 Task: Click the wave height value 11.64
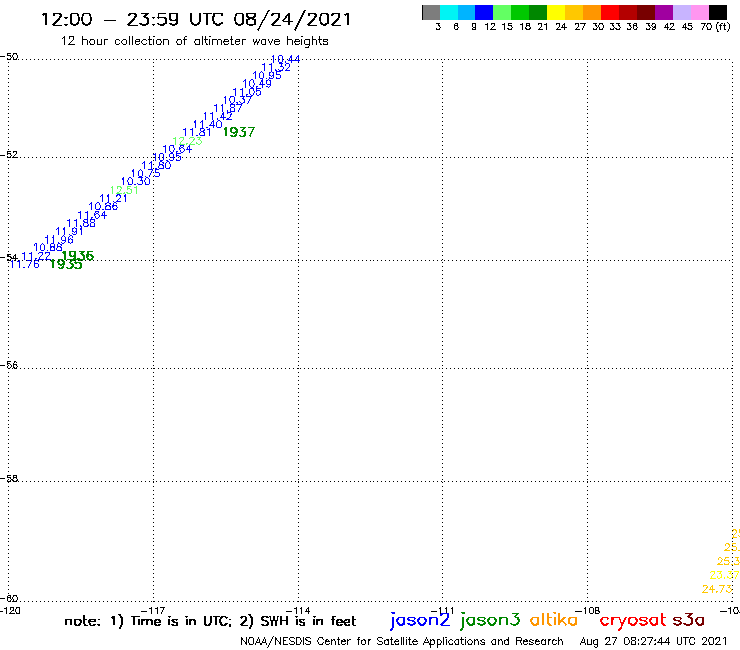pos(92,215)
